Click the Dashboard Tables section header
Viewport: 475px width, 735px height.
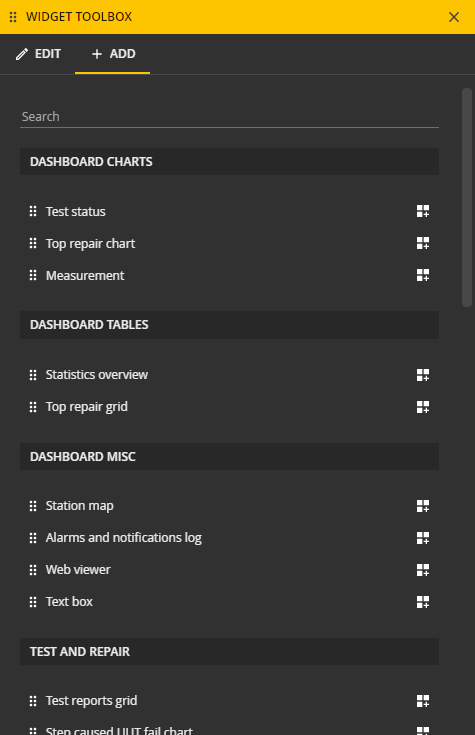(x=229, y=325)
